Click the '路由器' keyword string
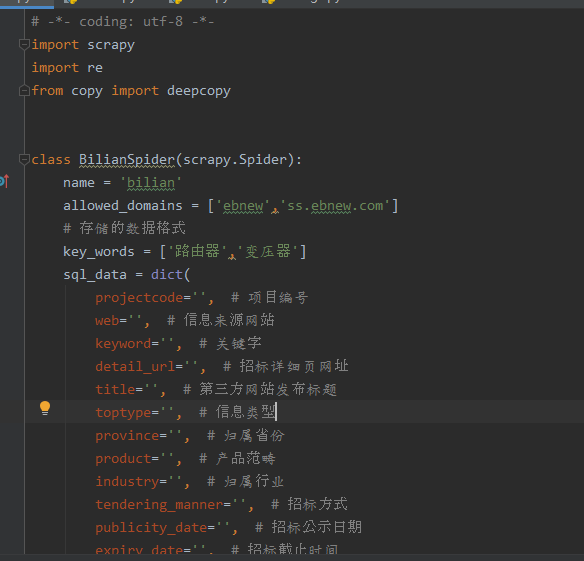Screen dimensions: 584x561 click(x=197, y=252)
